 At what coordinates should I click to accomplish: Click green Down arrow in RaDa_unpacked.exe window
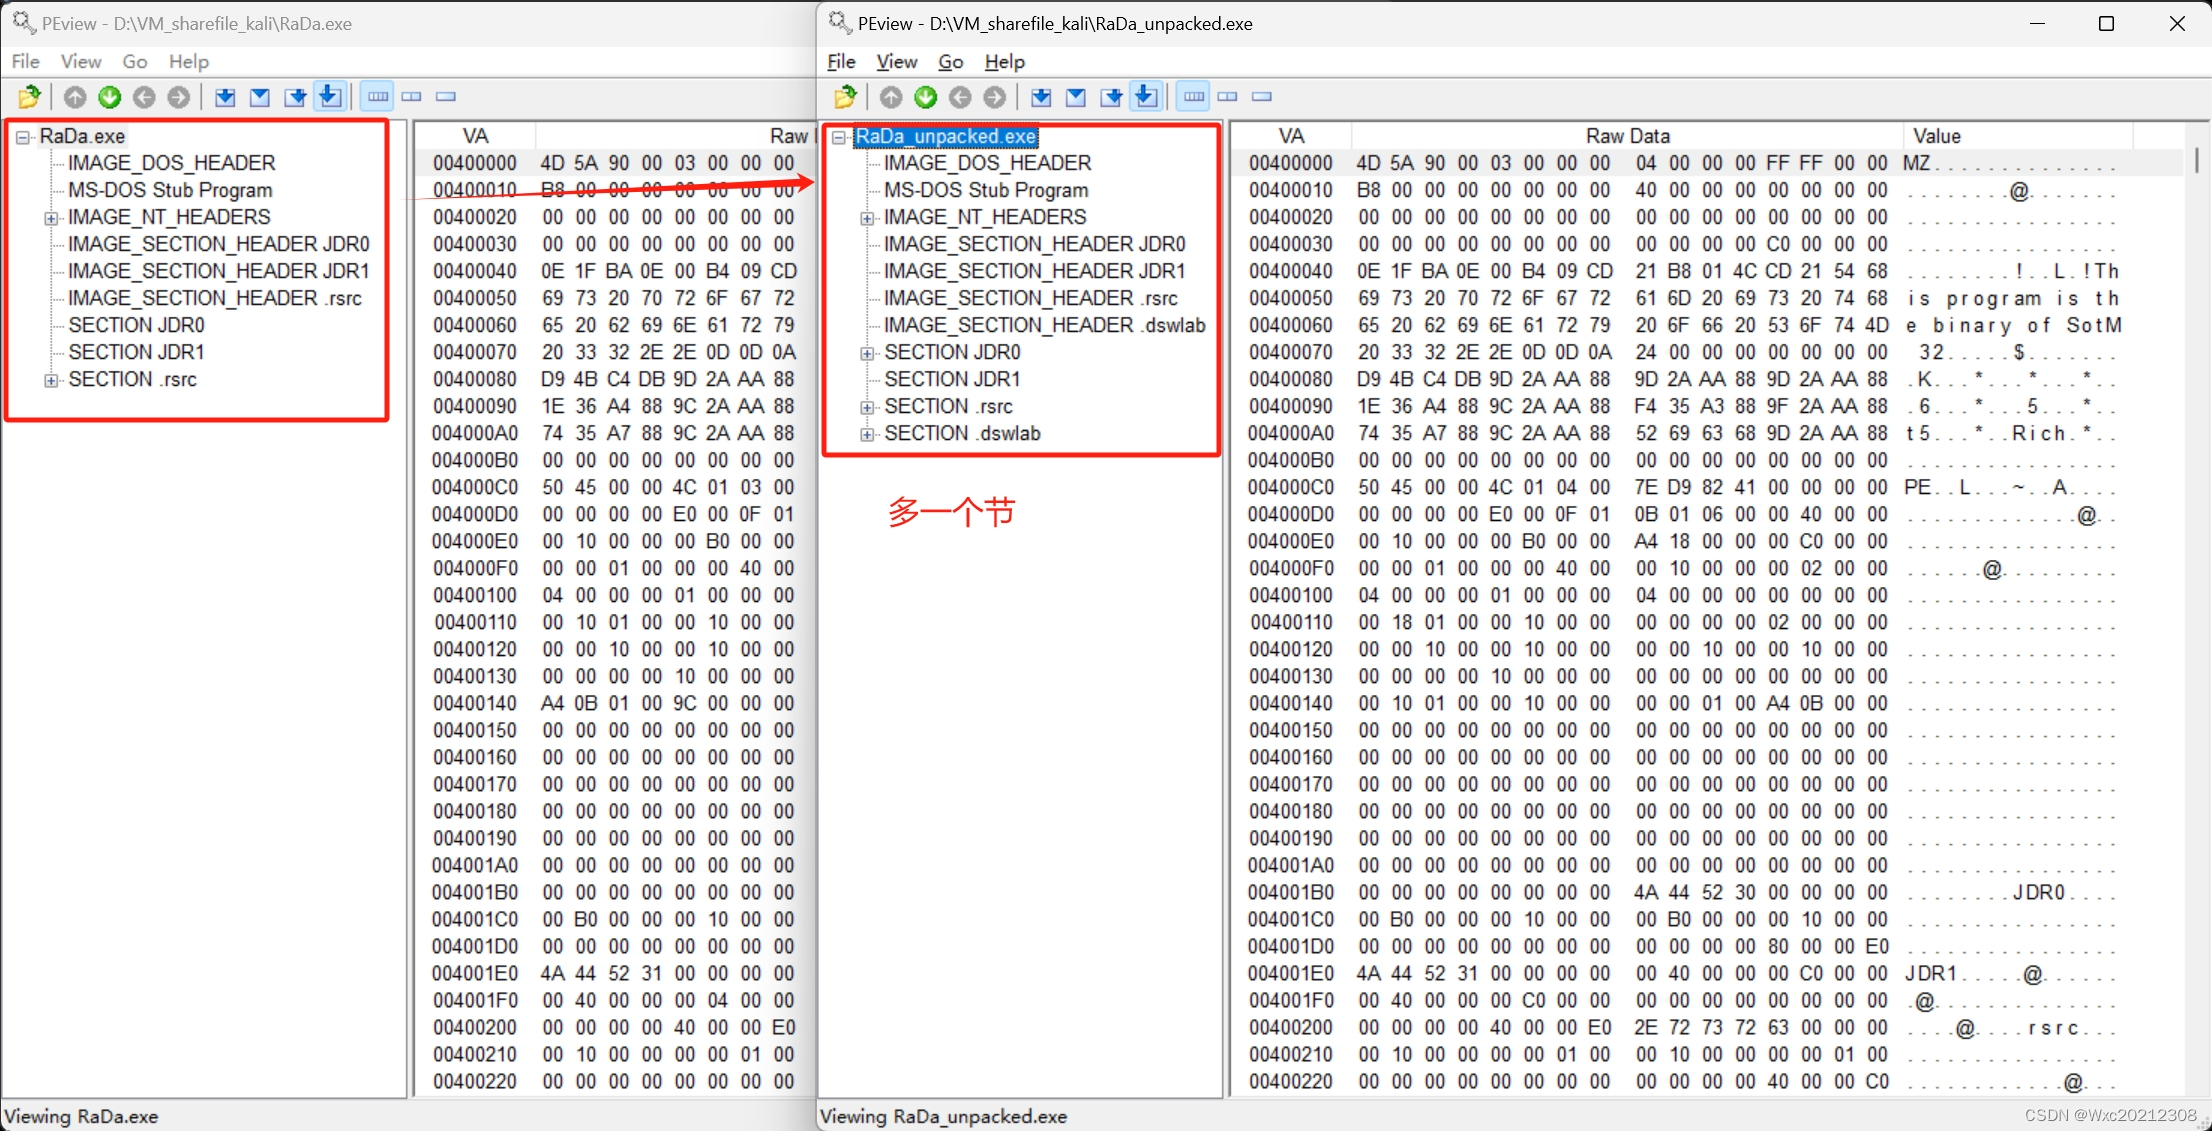coord(926,97)
